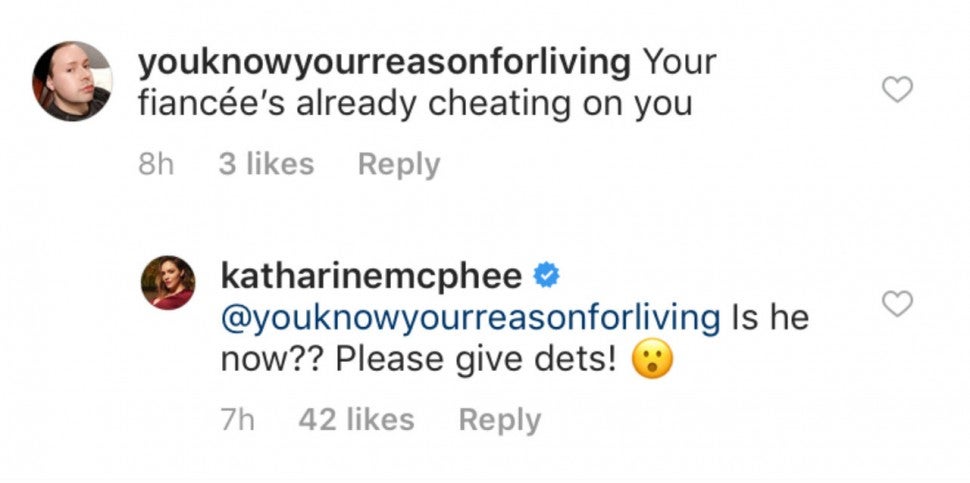The width and height of the screenshot is (970, 483).
Task: Click the 8h timestamp
Action: pyautogui.click(x=155, y=164)
